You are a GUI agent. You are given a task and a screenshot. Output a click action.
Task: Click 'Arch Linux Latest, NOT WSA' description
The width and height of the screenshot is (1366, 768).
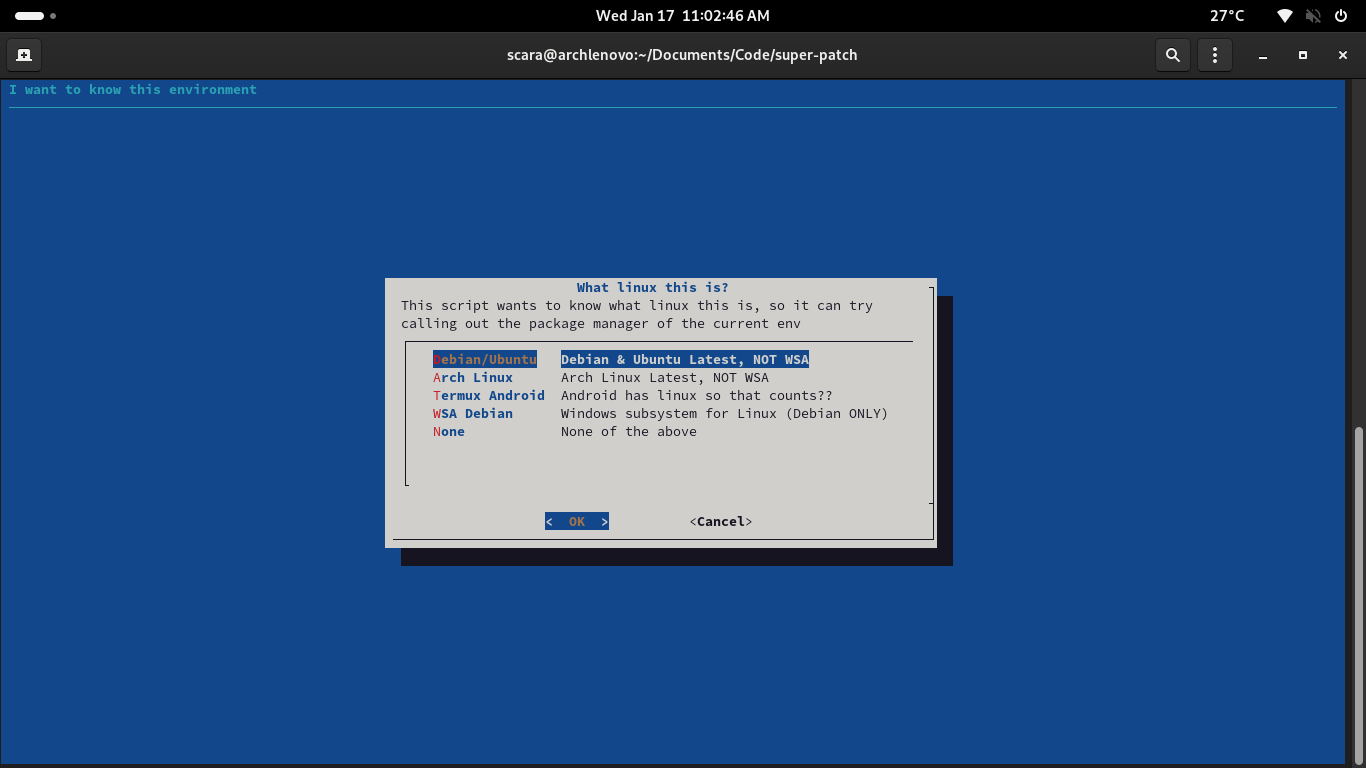point(665,377)
